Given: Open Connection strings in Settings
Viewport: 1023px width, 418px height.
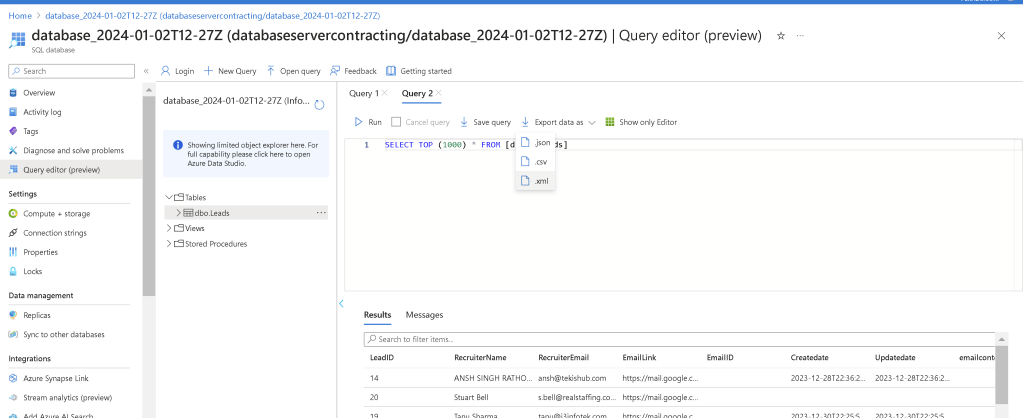Looking at the screenshot, I should pos(55,233).
